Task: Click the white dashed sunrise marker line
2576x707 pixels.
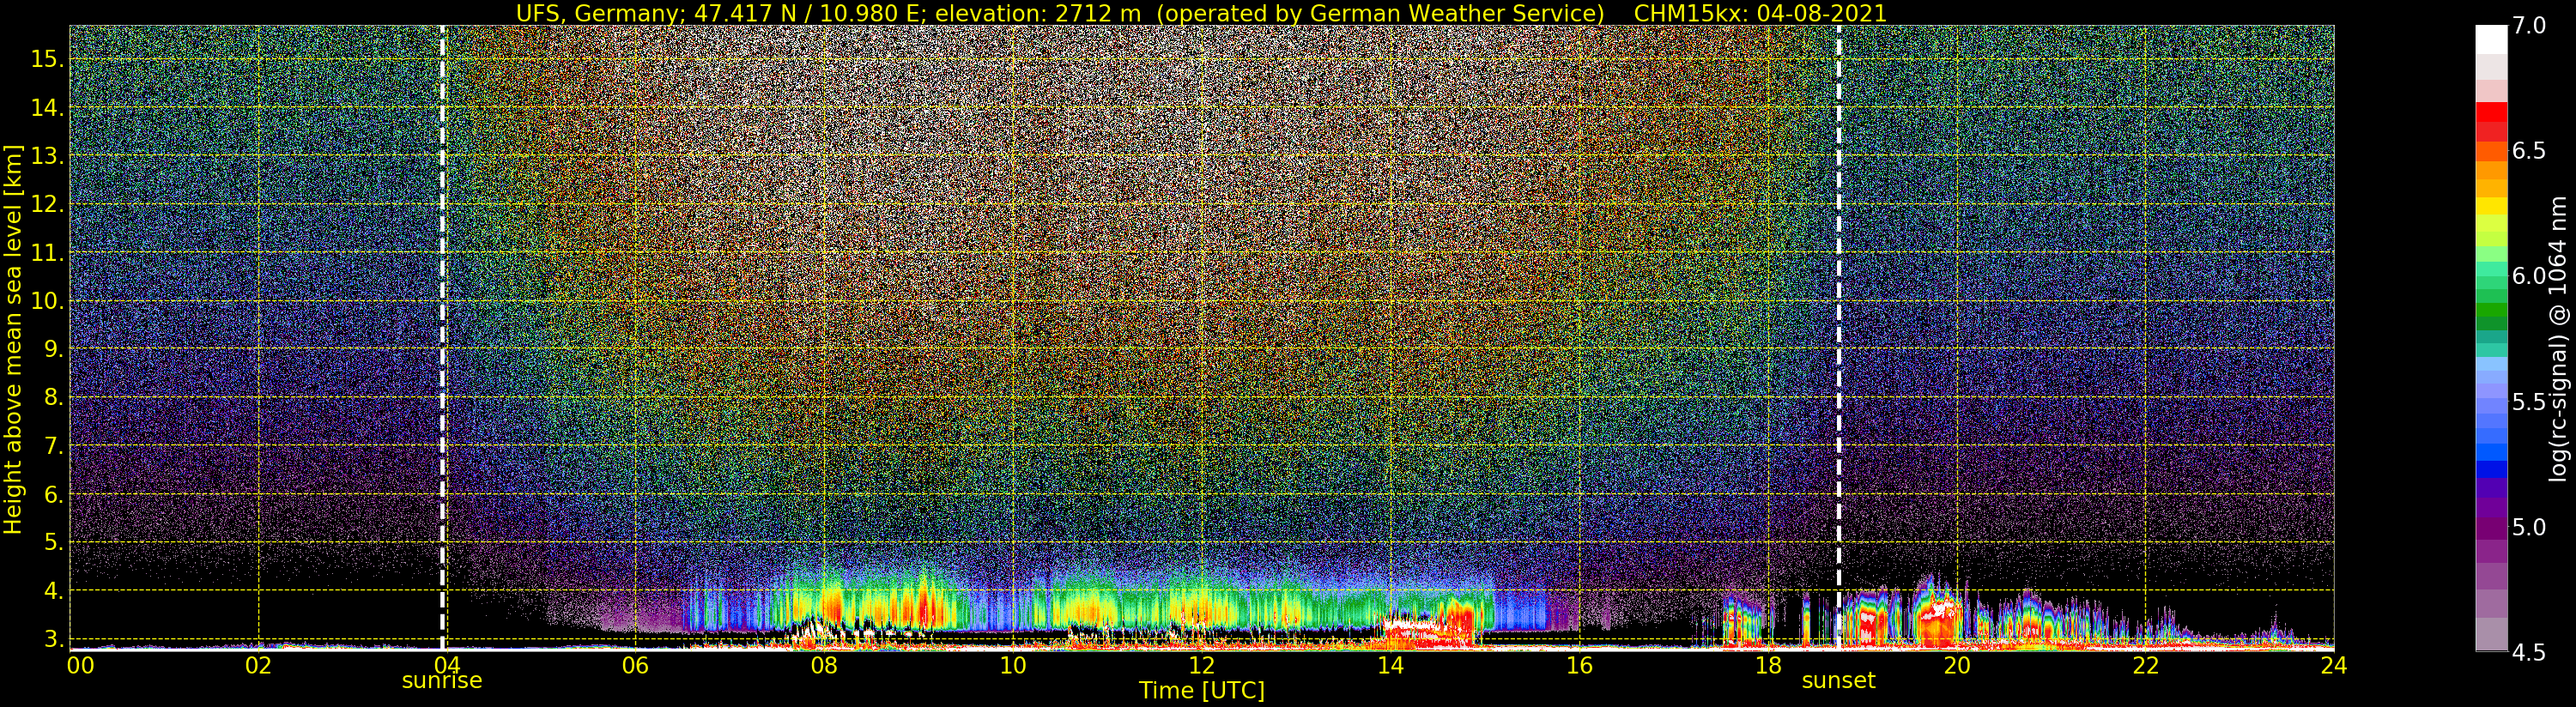Action: point(442,337)
